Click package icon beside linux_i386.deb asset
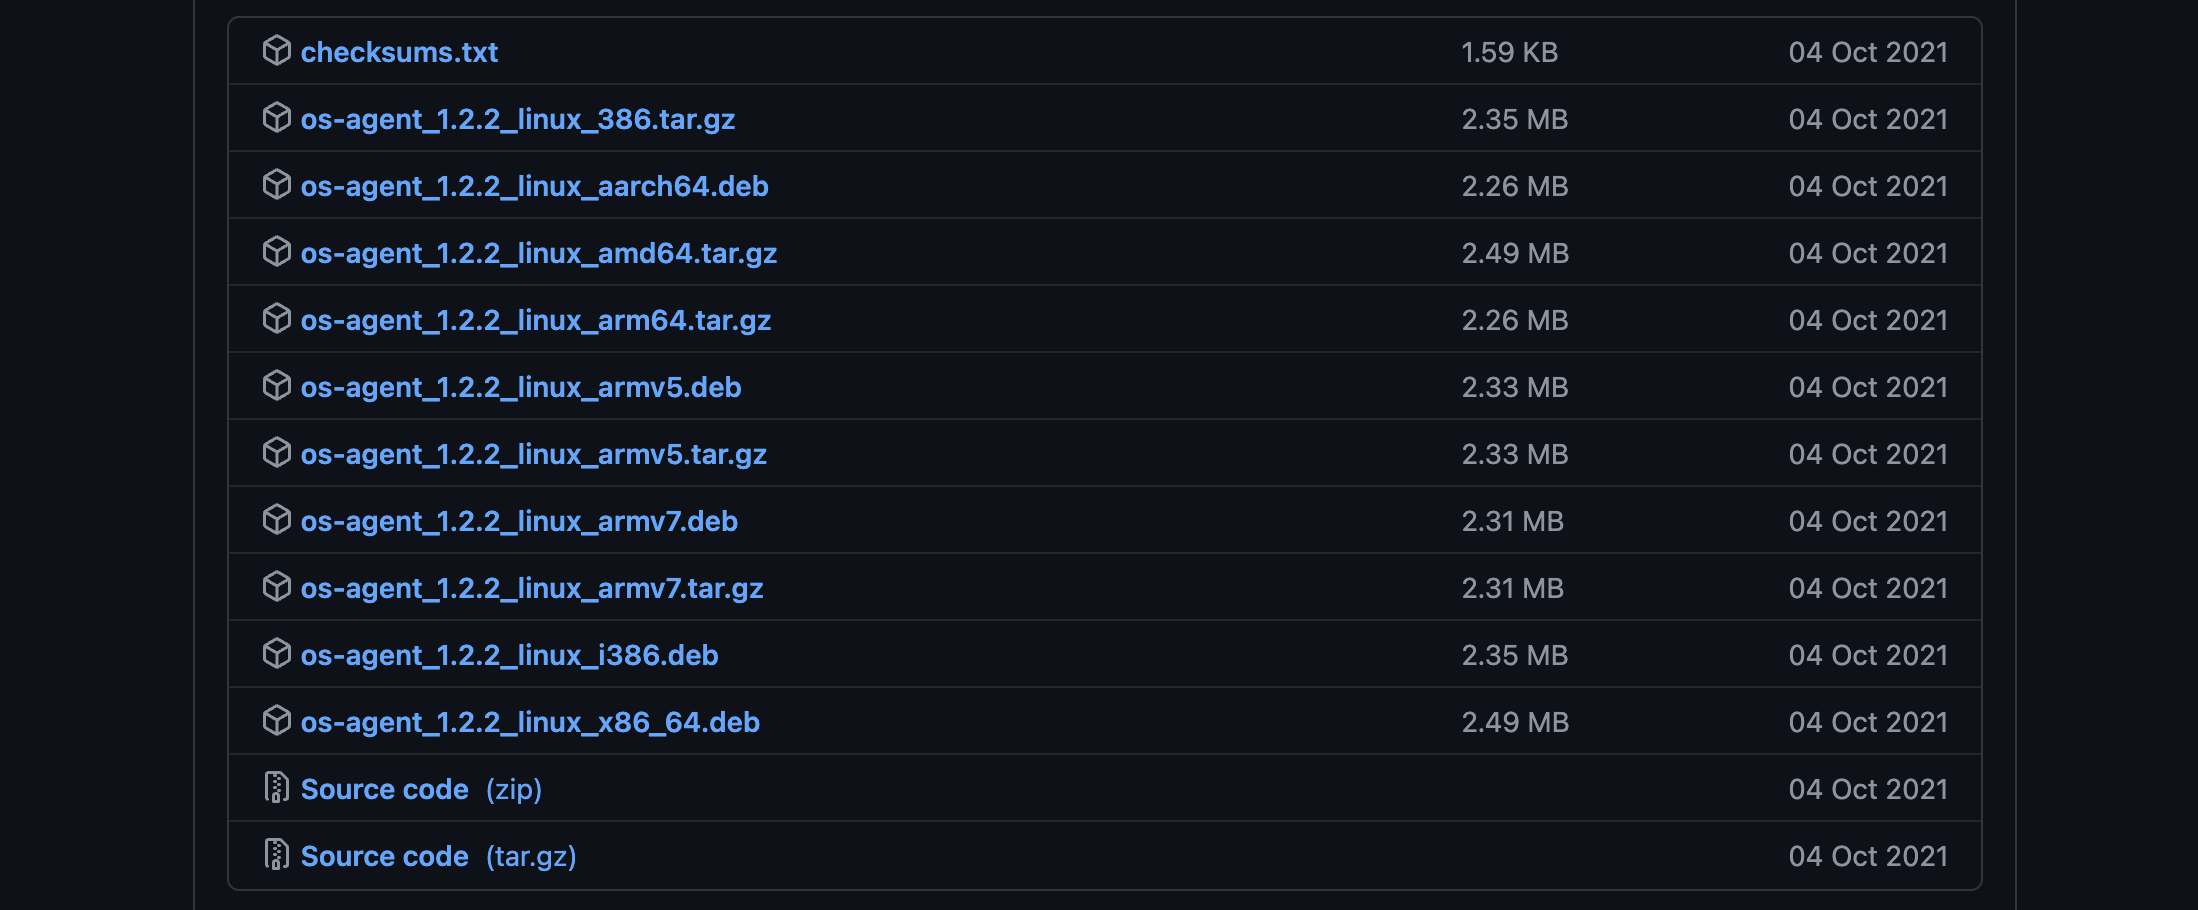The height and width of the screenshot is (910, 2198). coord(276,653)
